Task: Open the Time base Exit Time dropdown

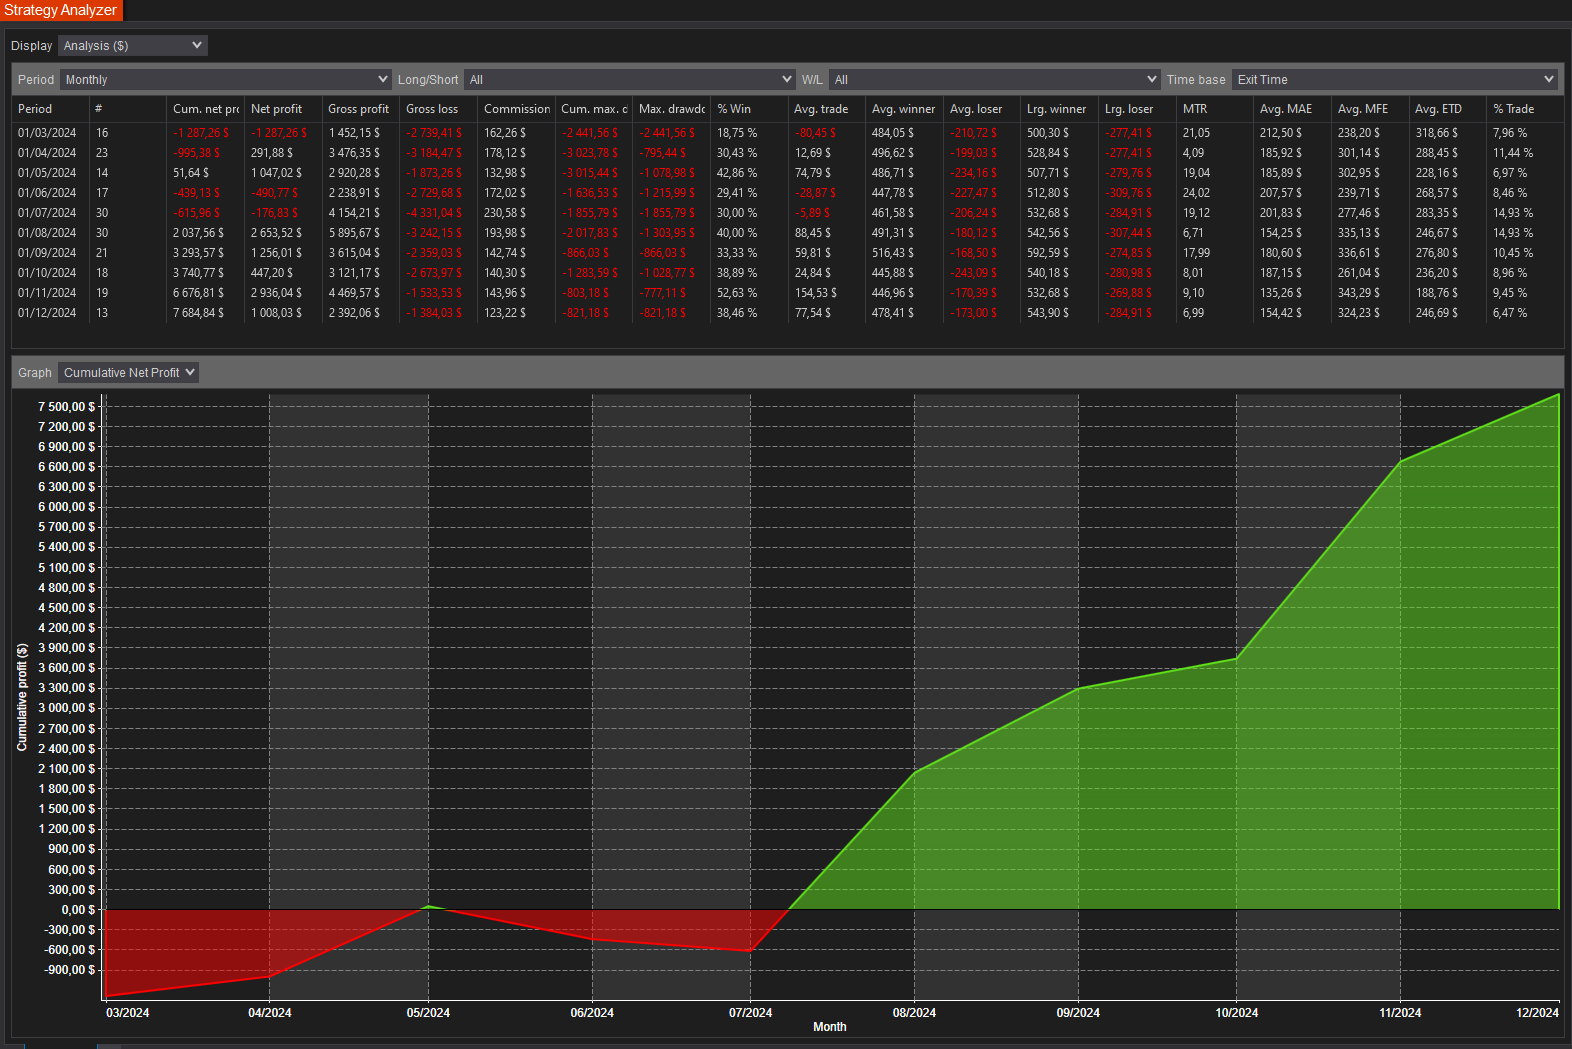Action: coord(1395,80)
